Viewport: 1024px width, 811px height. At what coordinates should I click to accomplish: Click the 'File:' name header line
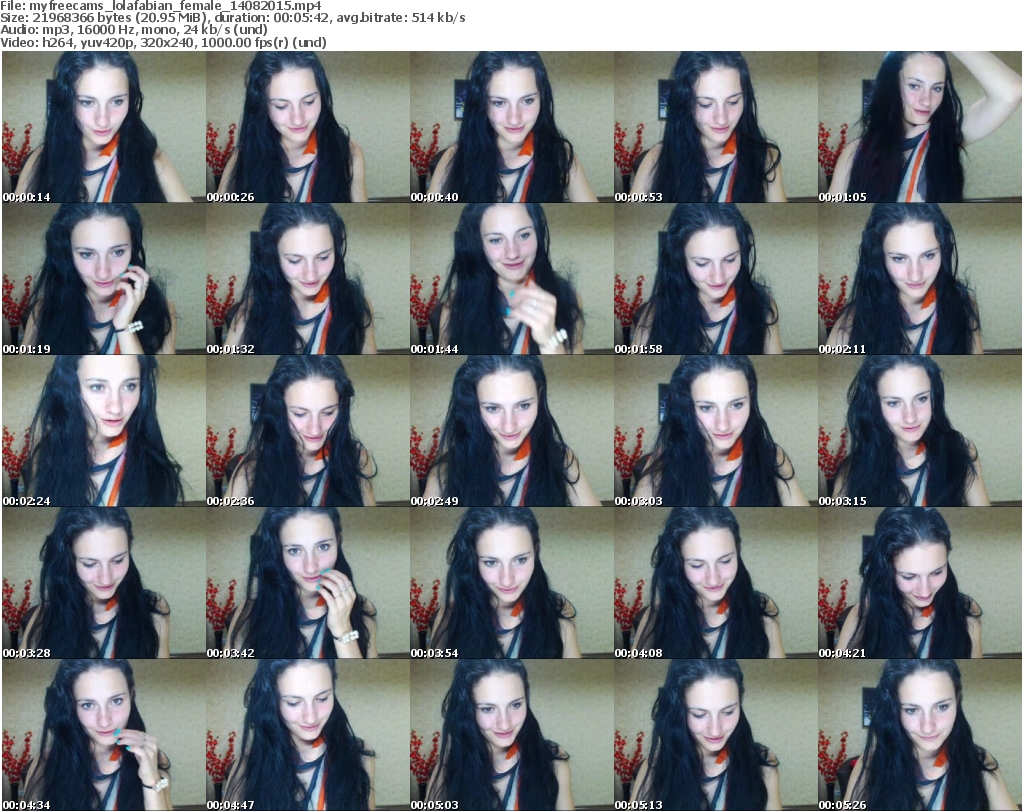tap(161, 6)
